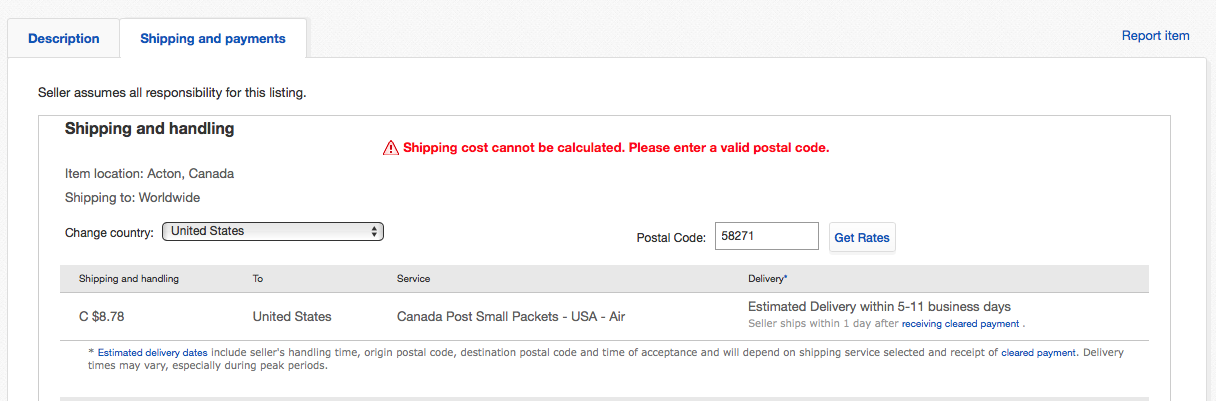The width and height of the screenshot is (1216, 401).
Task: Focus the Postal Code input field
Action: coord(766,237)
